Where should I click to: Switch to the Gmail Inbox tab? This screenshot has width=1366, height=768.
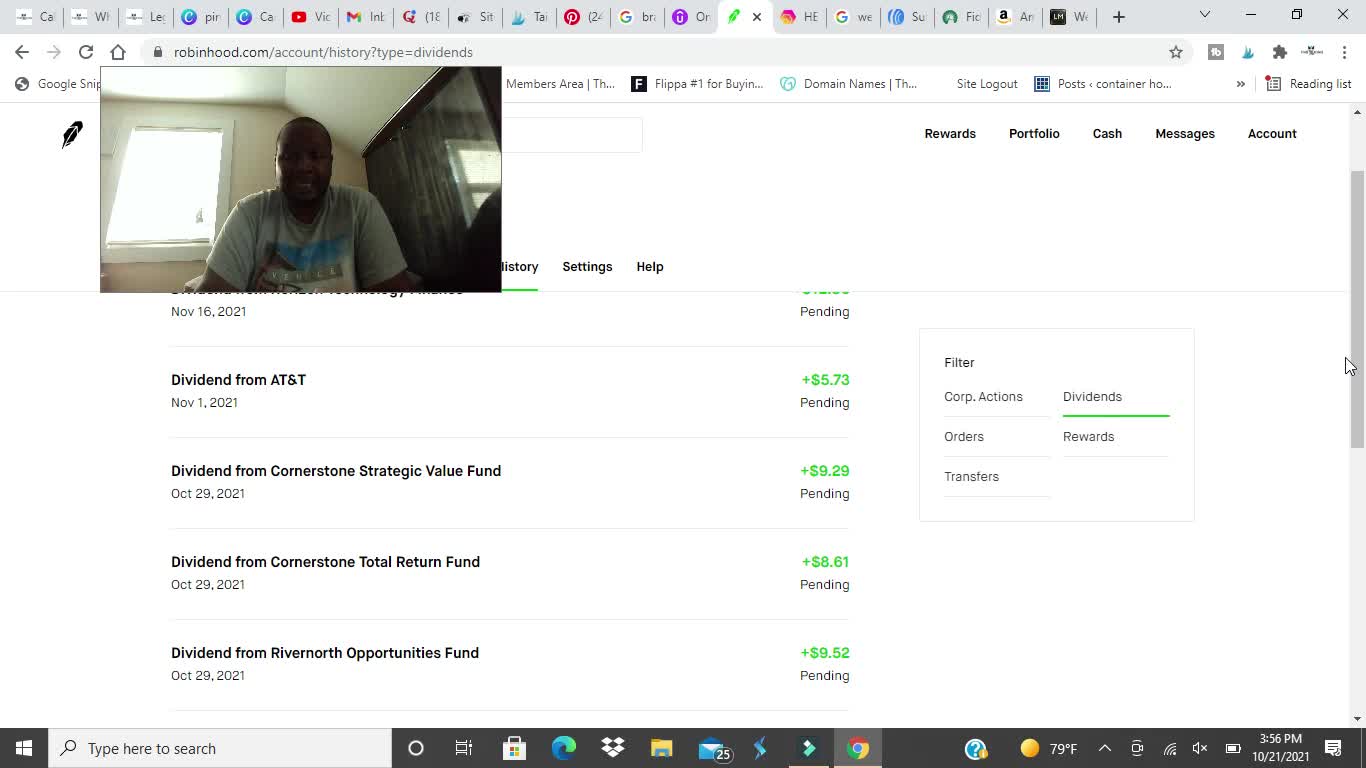coord(365,17)
